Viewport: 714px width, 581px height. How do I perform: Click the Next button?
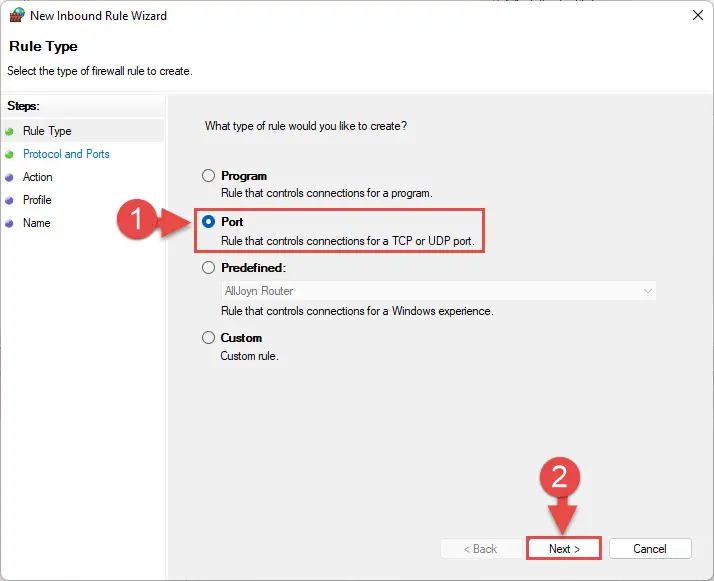point(564,549)
